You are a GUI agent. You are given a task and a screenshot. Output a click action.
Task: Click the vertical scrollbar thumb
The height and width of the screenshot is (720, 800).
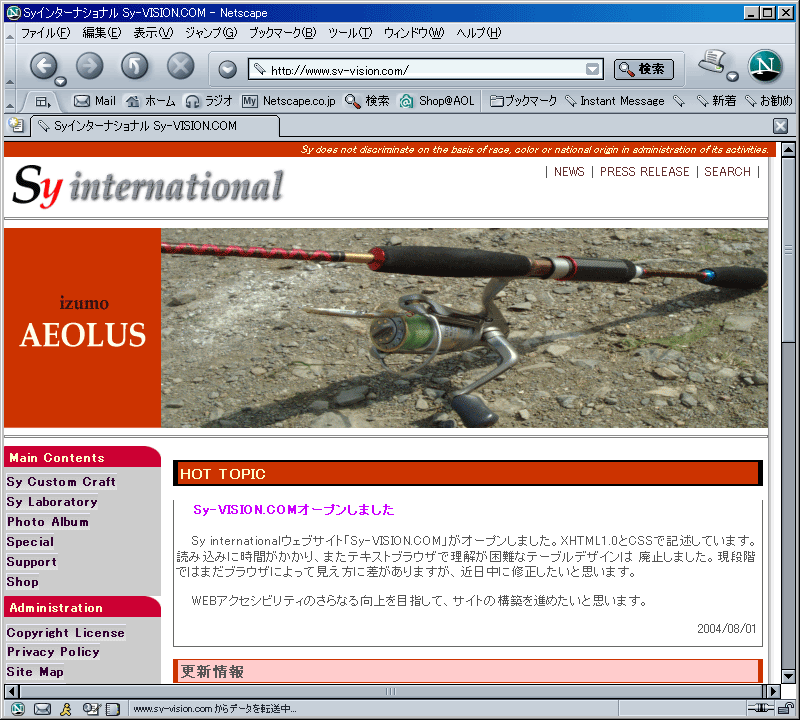788,250
